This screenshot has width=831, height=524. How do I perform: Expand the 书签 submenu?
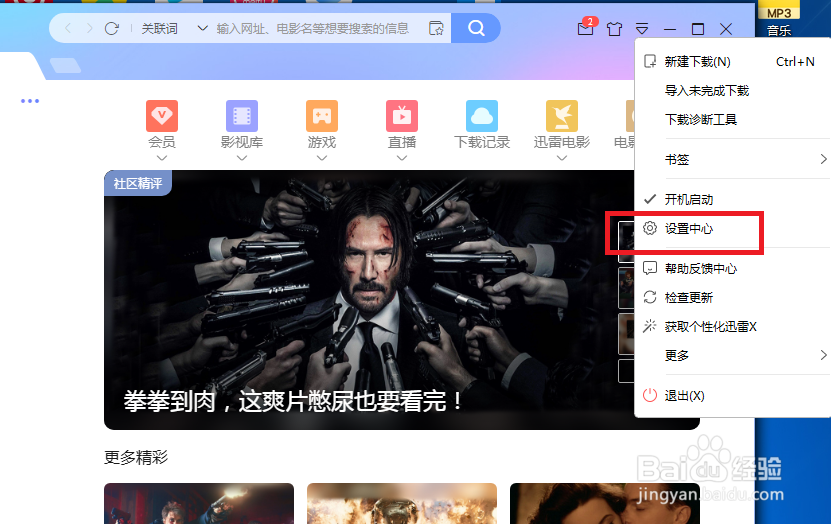[732, 159]
